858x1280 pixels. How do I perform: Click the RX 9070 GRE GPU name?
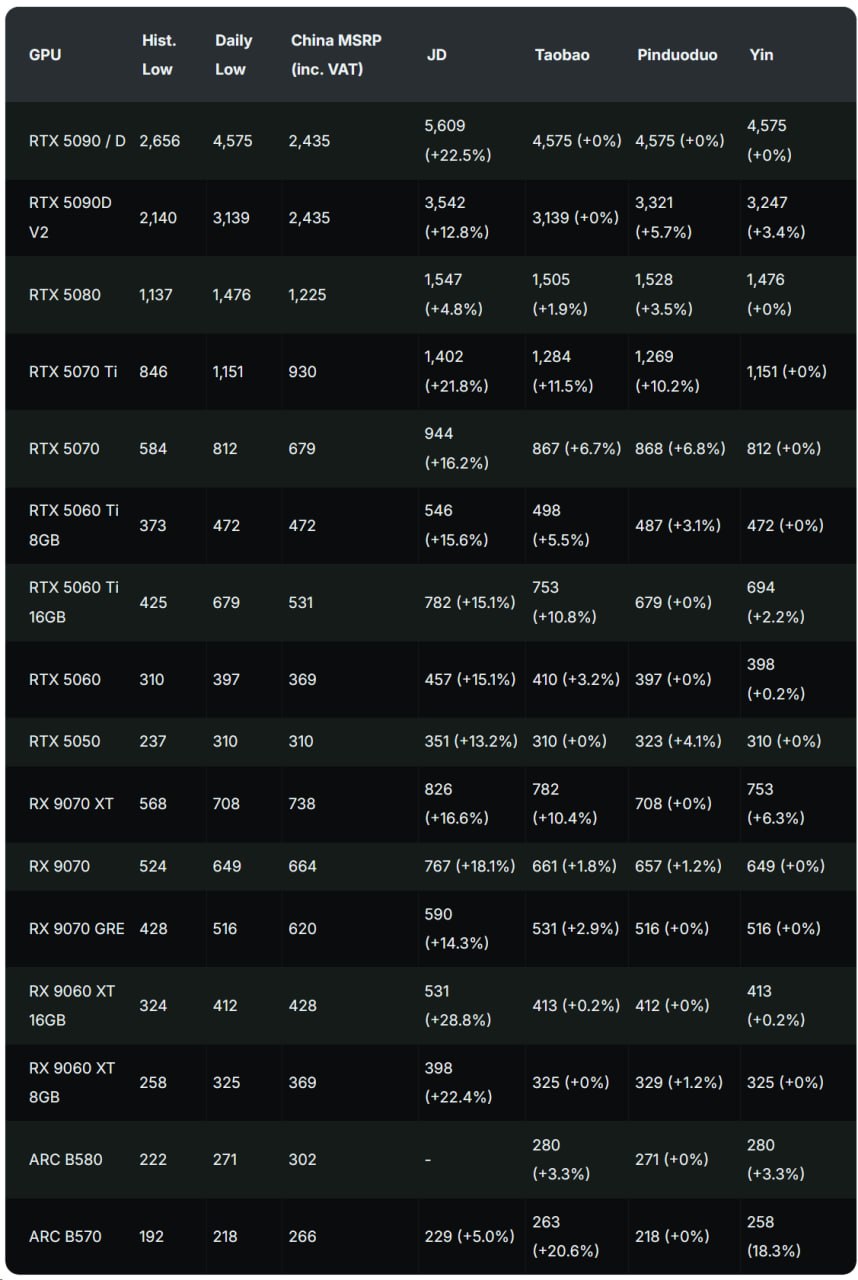click(77, 929)
